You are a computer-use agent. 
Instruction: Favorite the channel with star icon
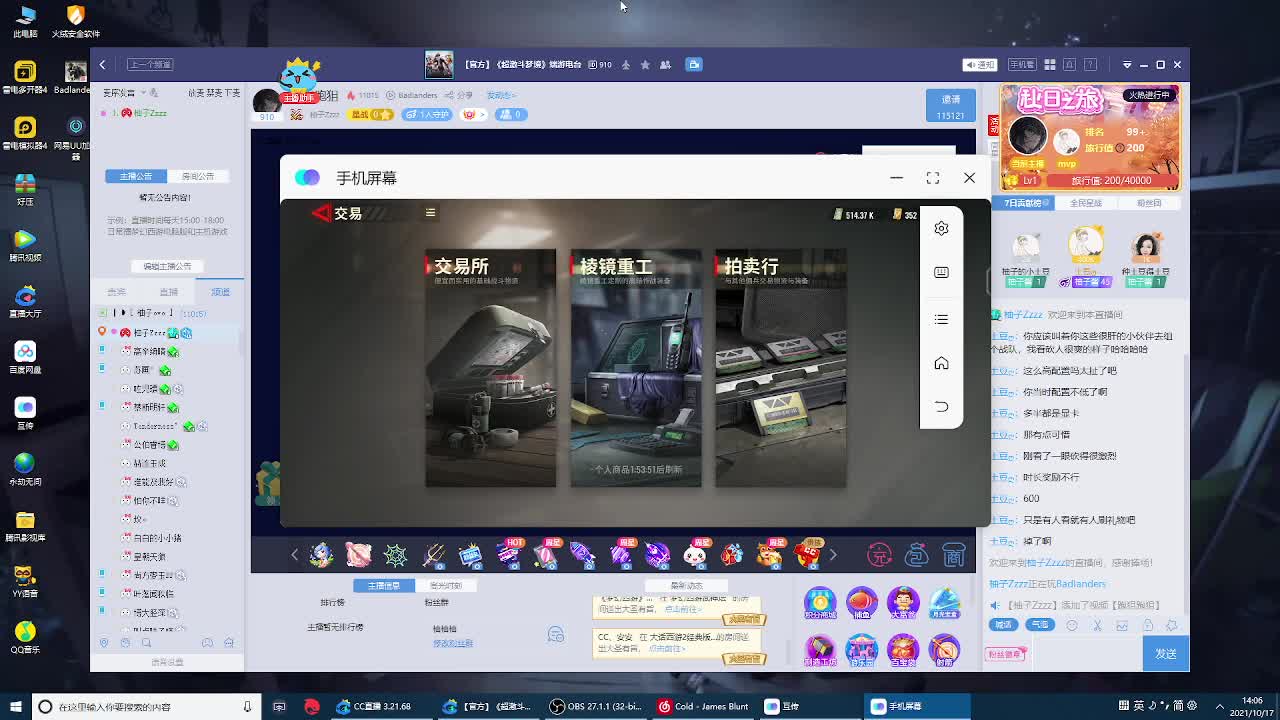tap(645, 64)
